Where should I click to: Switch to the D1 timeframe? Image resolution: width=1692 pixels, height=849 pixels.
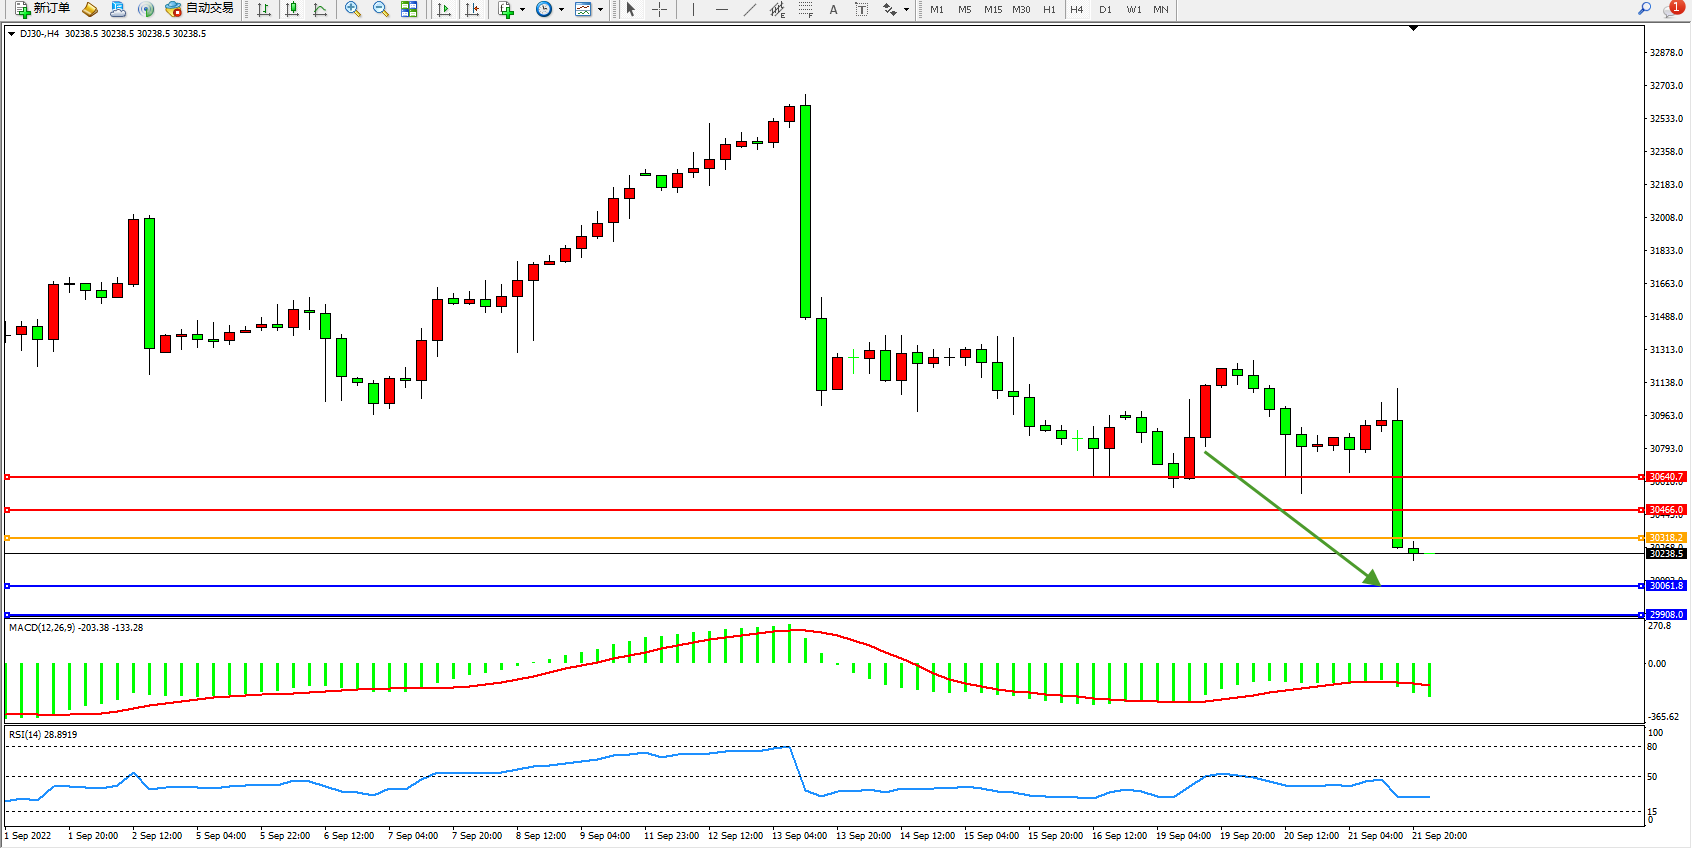[1105, 9]
